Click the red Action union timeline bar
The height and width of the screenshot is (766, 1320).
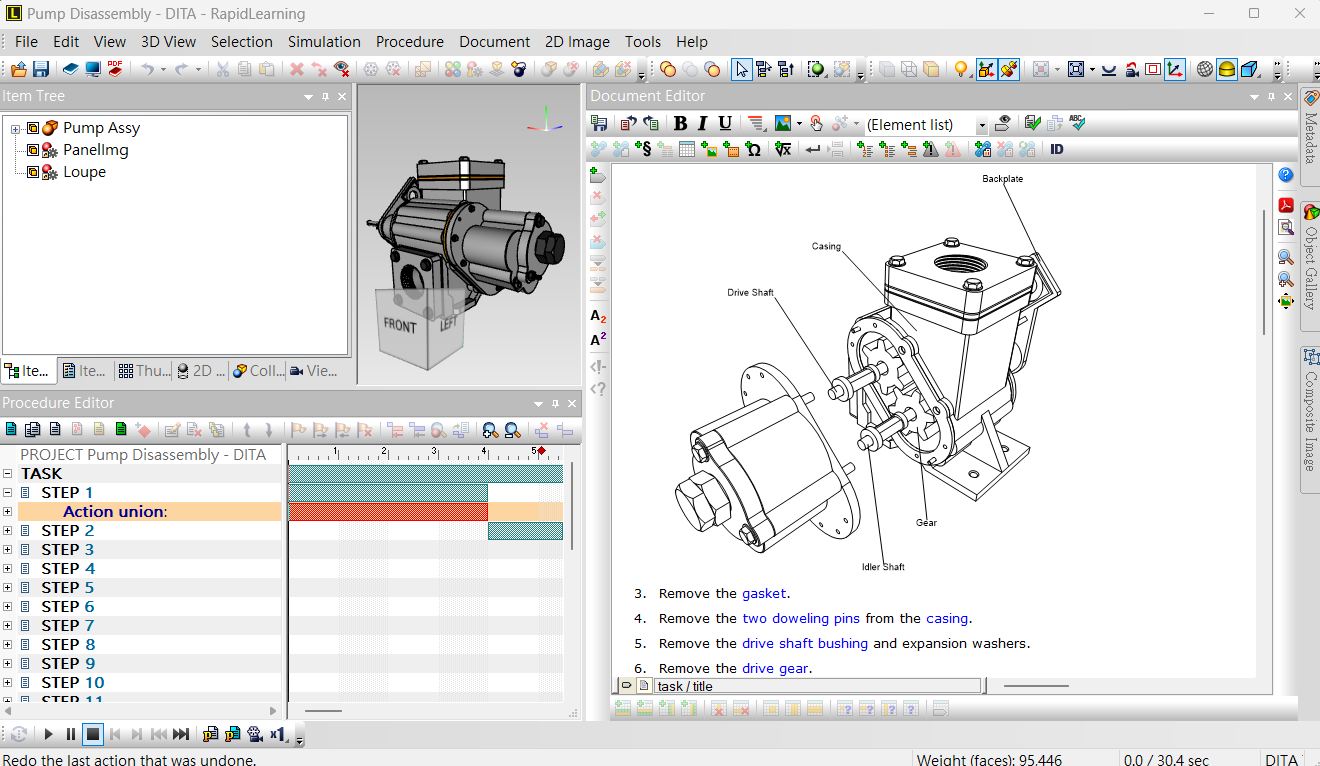tap(388, 512)
